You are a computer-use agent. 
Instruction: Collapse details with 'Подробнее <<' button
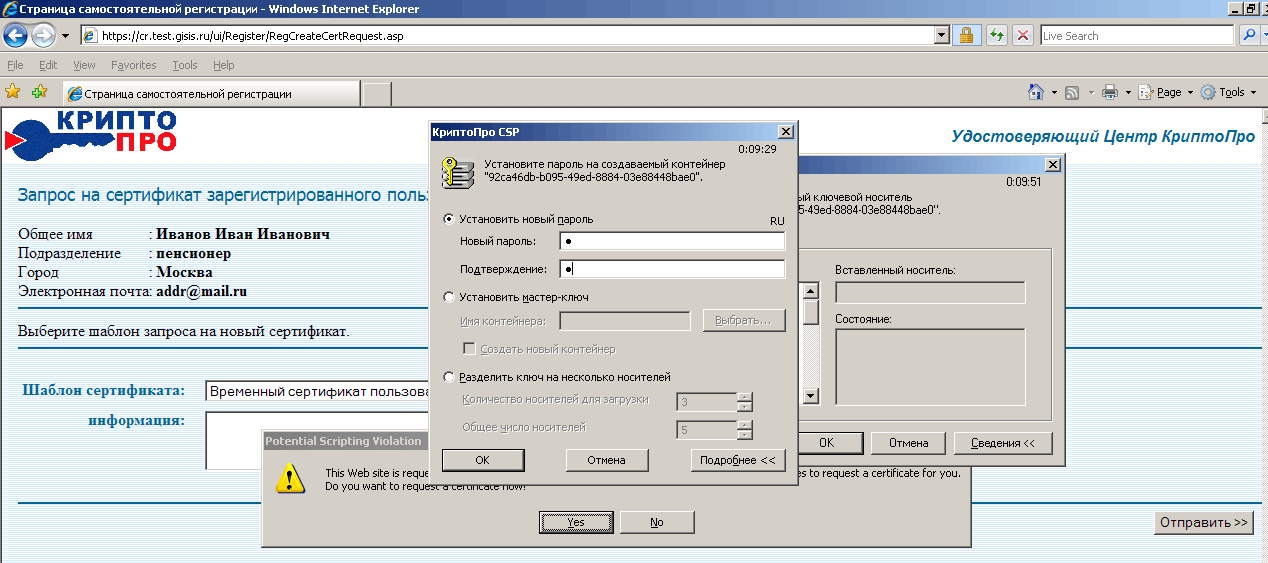pos(738,460)
